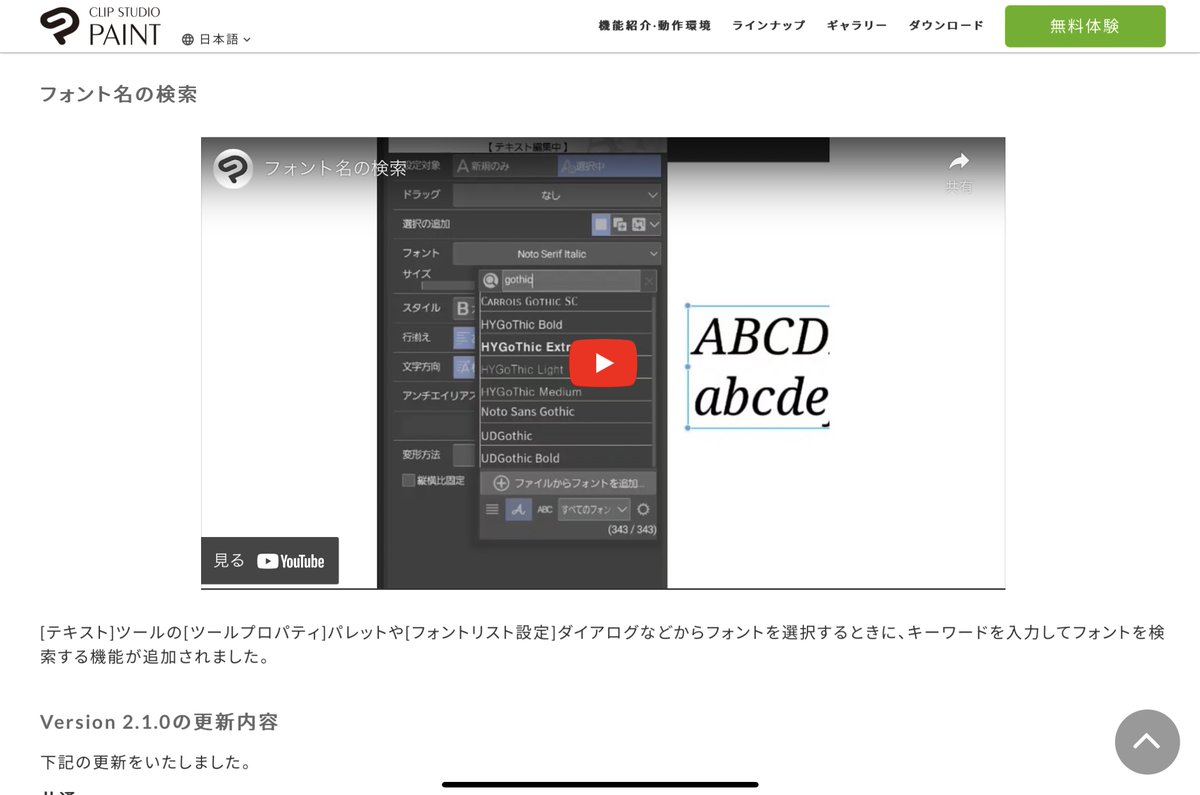Select the Version 2.1.0の更新内容 heading

(159, 722)
